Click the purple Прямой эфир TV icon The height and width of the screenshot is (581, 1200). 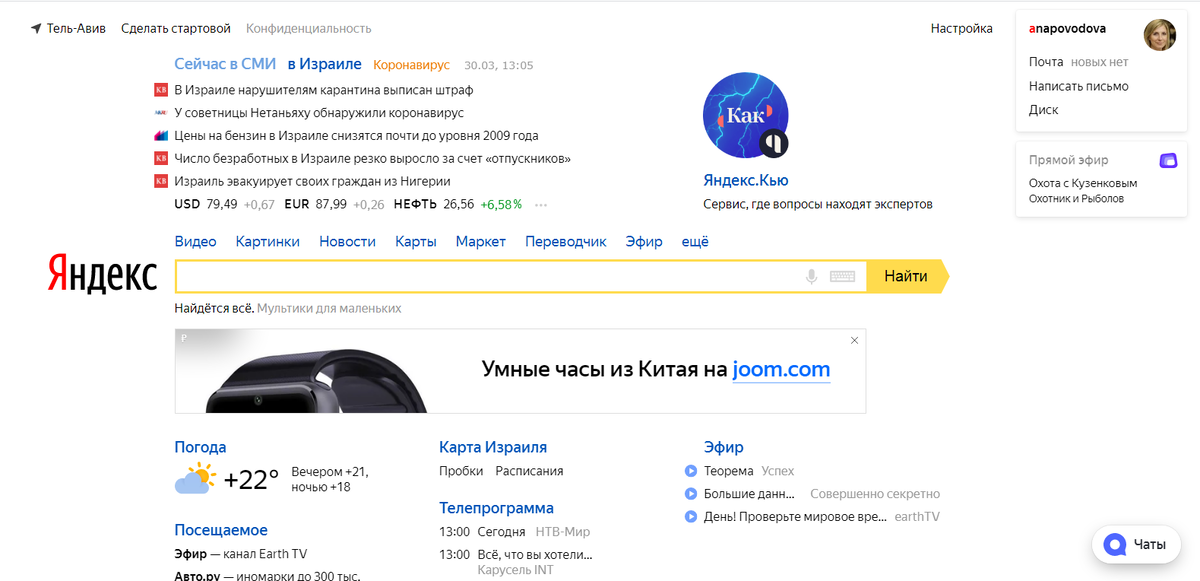[1168, 160]
